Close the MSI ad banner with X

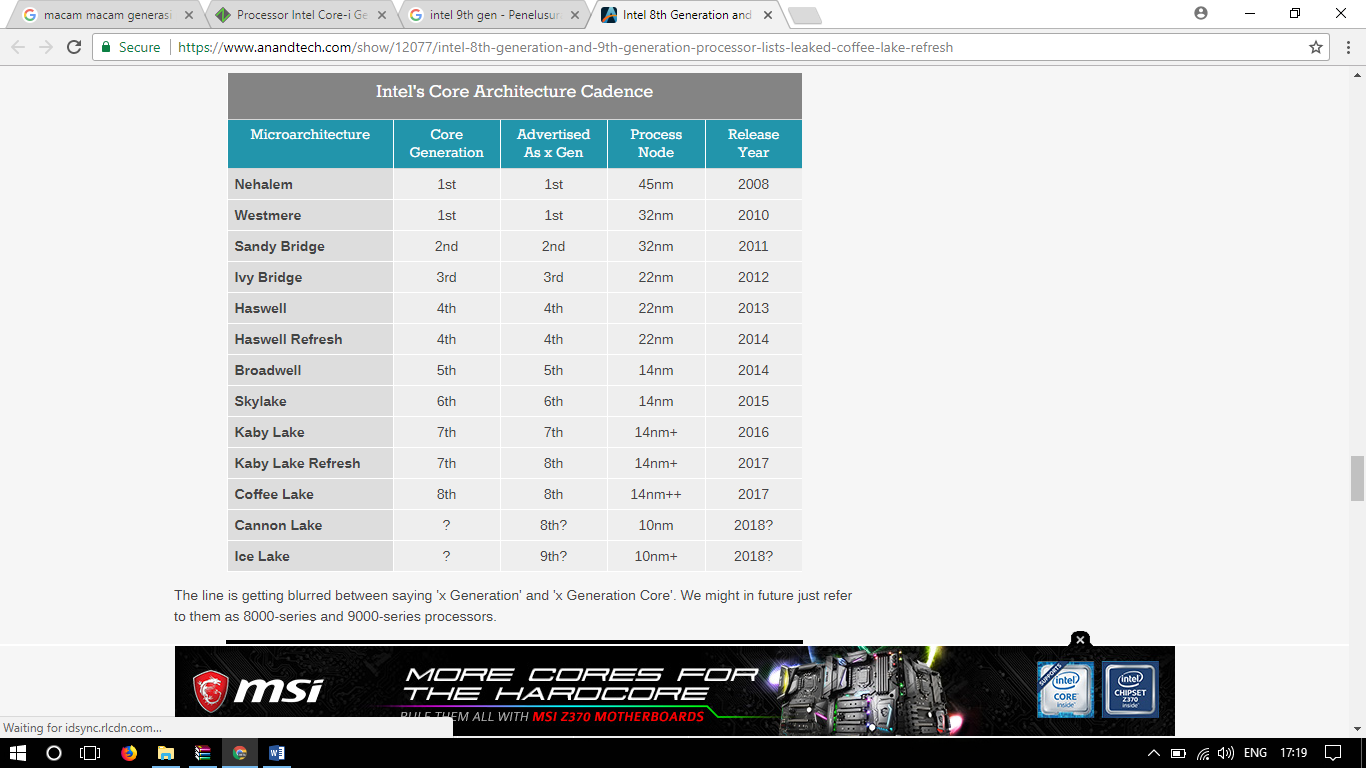tap(1080, 640)
